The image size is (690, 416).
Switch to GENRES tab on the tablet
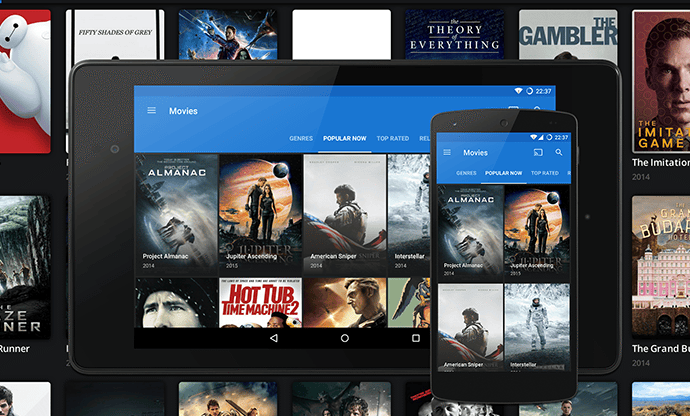pyautogui.click(x=301, y=138)
